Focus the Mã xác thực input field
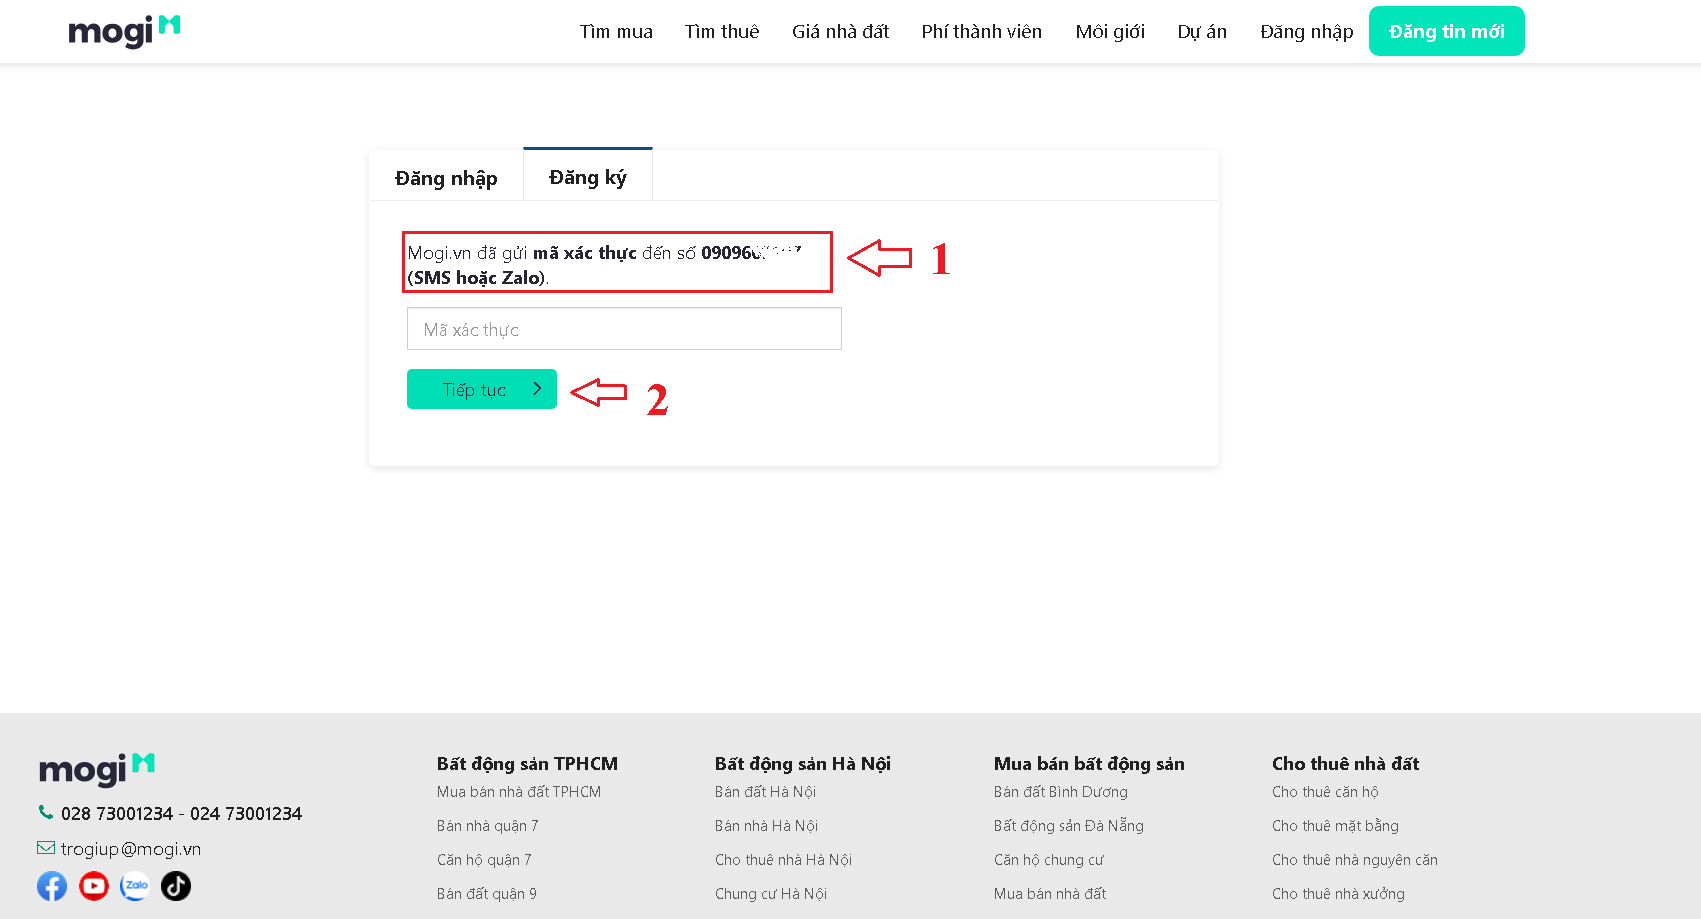 [624, 329]
